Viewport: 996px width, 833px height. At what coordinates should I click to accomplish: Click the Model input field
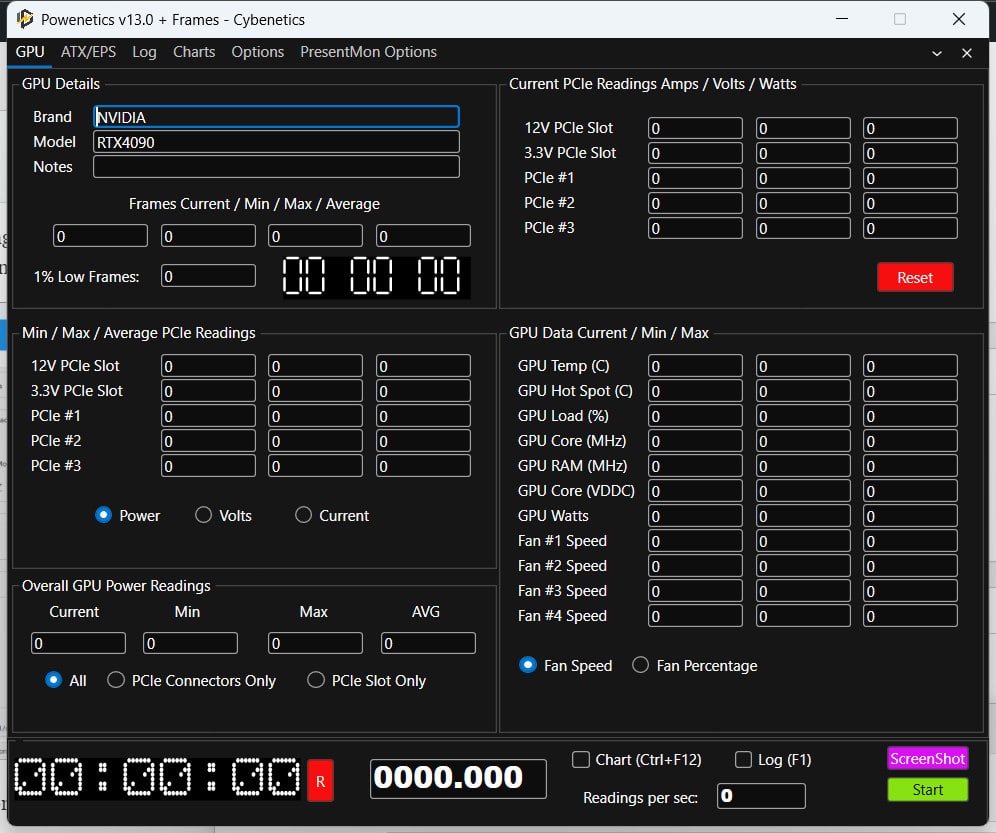276,142
